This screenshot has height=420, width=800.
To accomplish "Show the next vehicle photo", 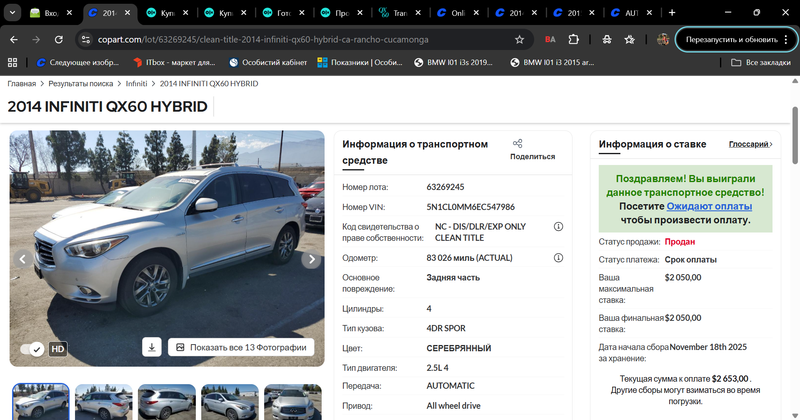I will pos(311,259).
